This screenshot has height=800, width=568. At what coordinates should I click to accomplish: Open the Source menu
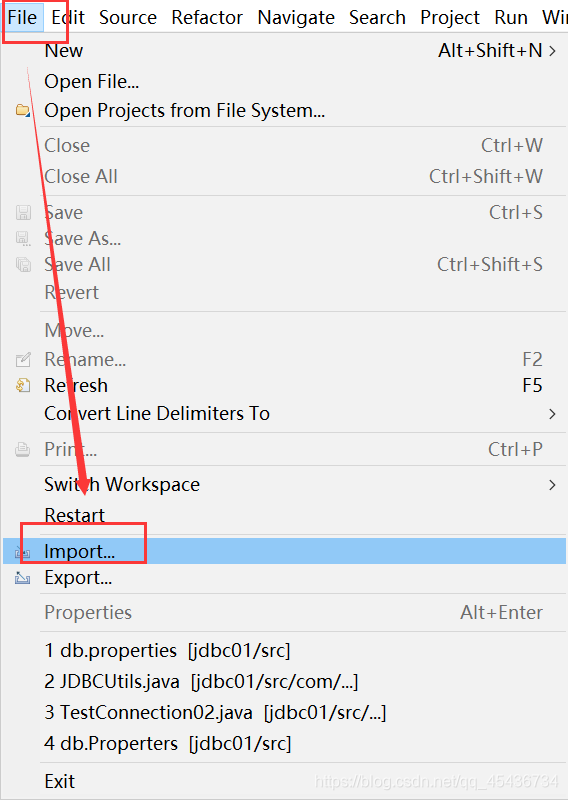coord(128,17)
